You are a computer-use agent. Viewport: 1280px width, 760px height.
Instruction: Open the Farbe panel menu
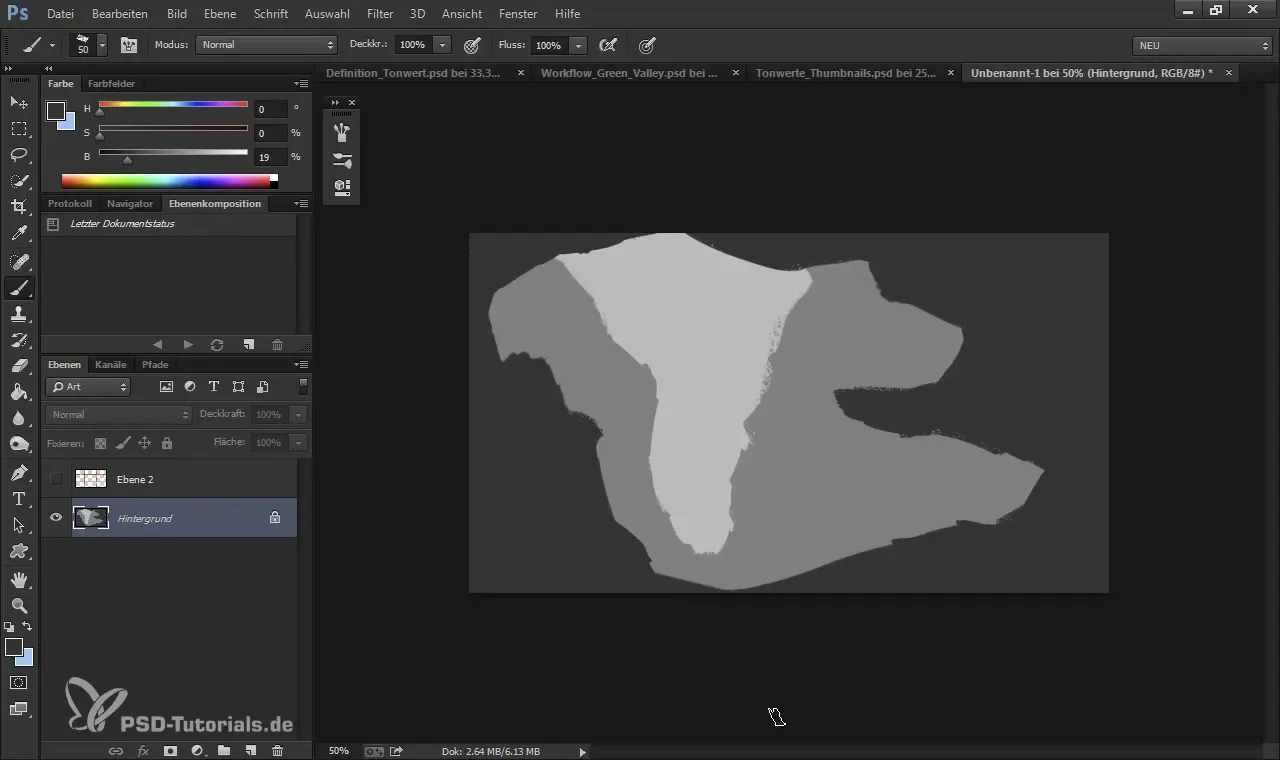pos(301,84)
